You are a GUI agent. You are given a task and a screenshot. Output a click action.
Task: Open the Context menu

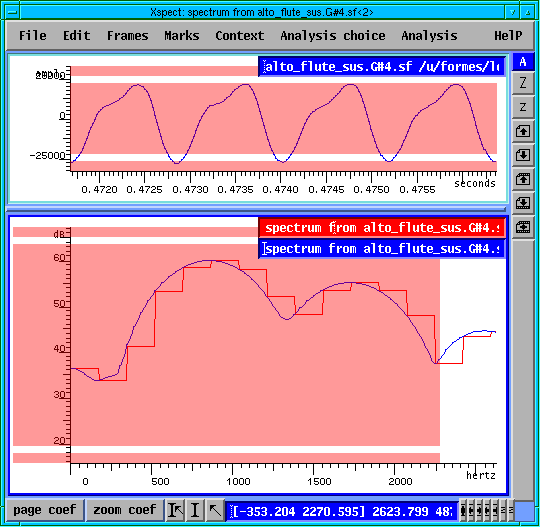point(240,35)
